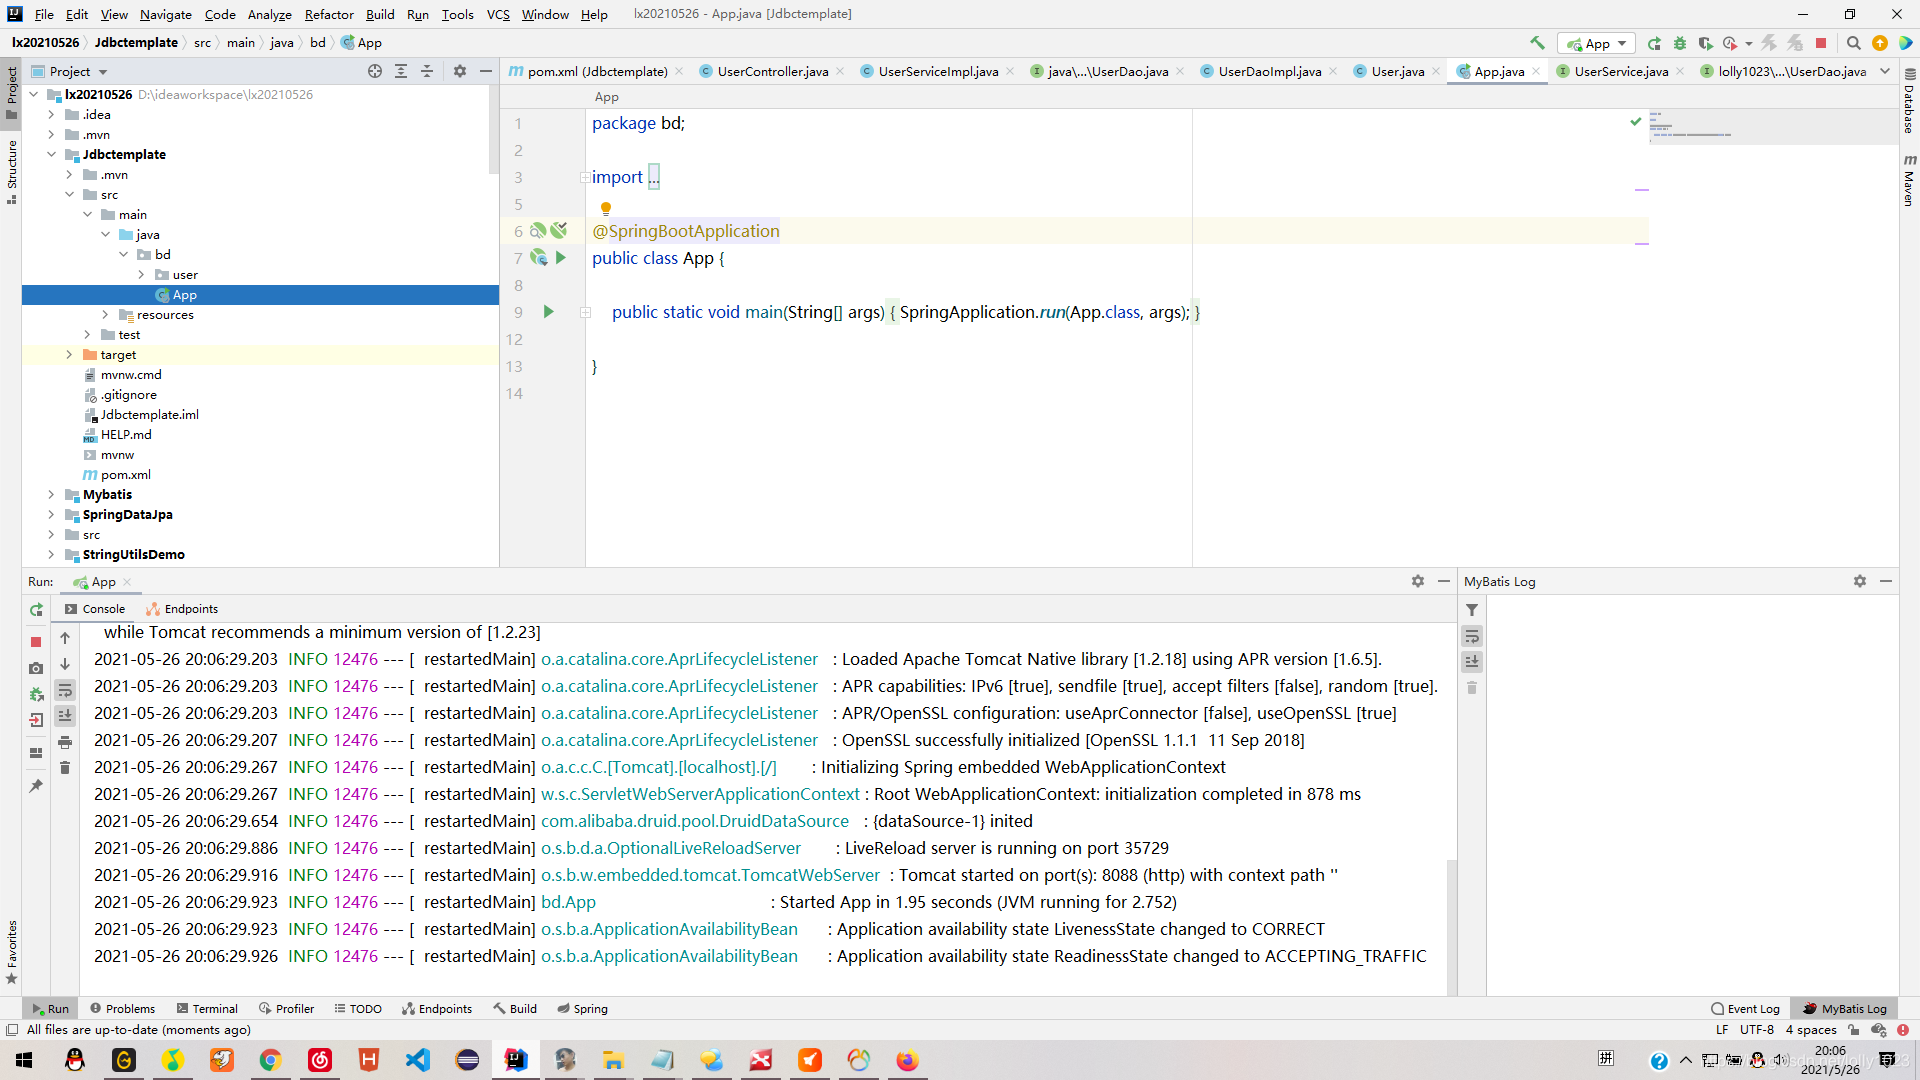Open Project panel settings gear
The height and width of the screenshot is (1080, 1920).
pyautogui.click(x=460, y=71)
